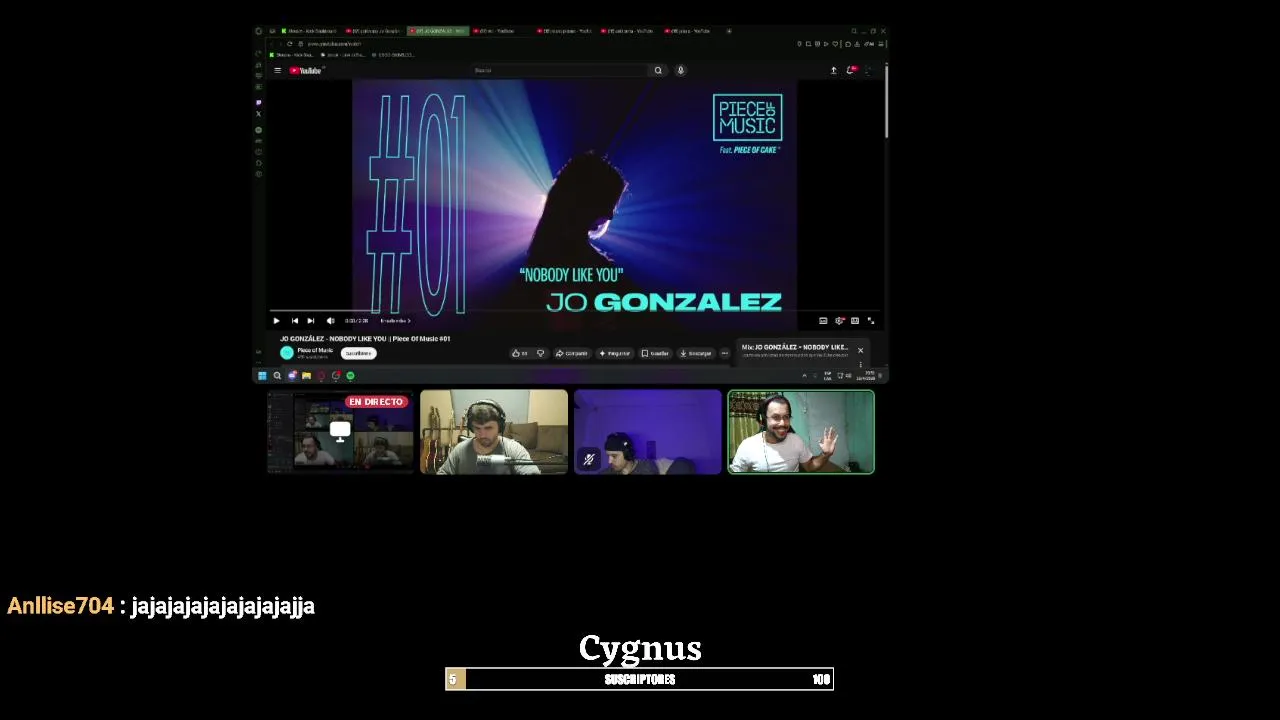Viewport: 1280px width, 720px height.
Task: Open green Spotify icon in browser sidebar
Action: [258, 130]
